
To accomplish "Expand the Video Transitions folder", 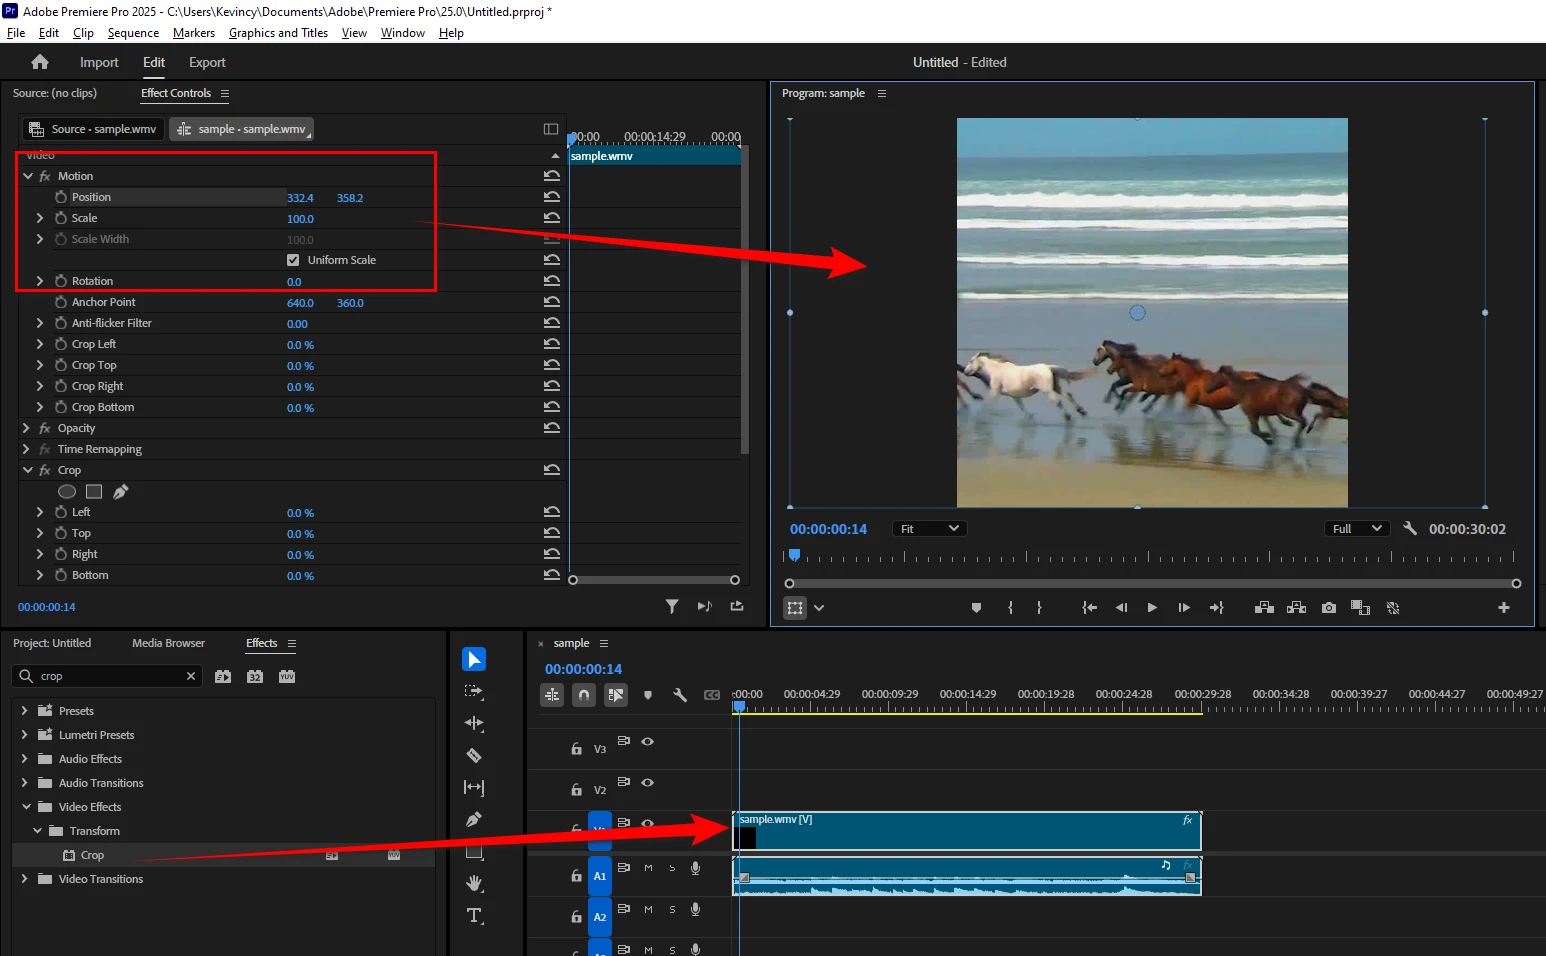I will pos(24,879).
